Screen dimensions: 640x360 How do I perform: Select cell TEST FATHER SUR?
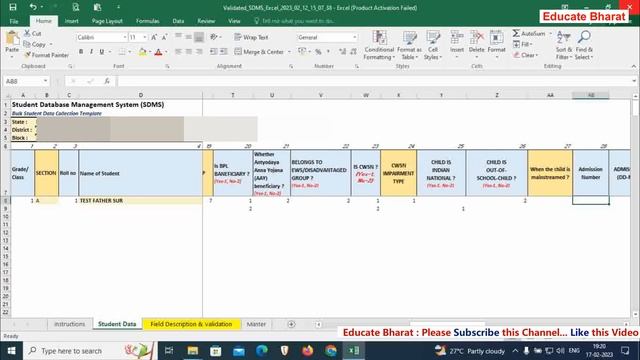click(x=140, y=200)
